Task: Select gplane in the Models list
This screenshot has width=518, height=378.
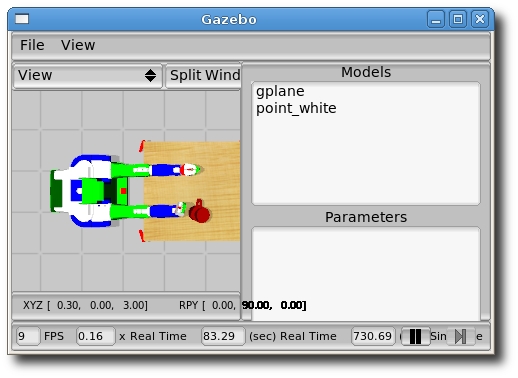Action: coord(280,92)
